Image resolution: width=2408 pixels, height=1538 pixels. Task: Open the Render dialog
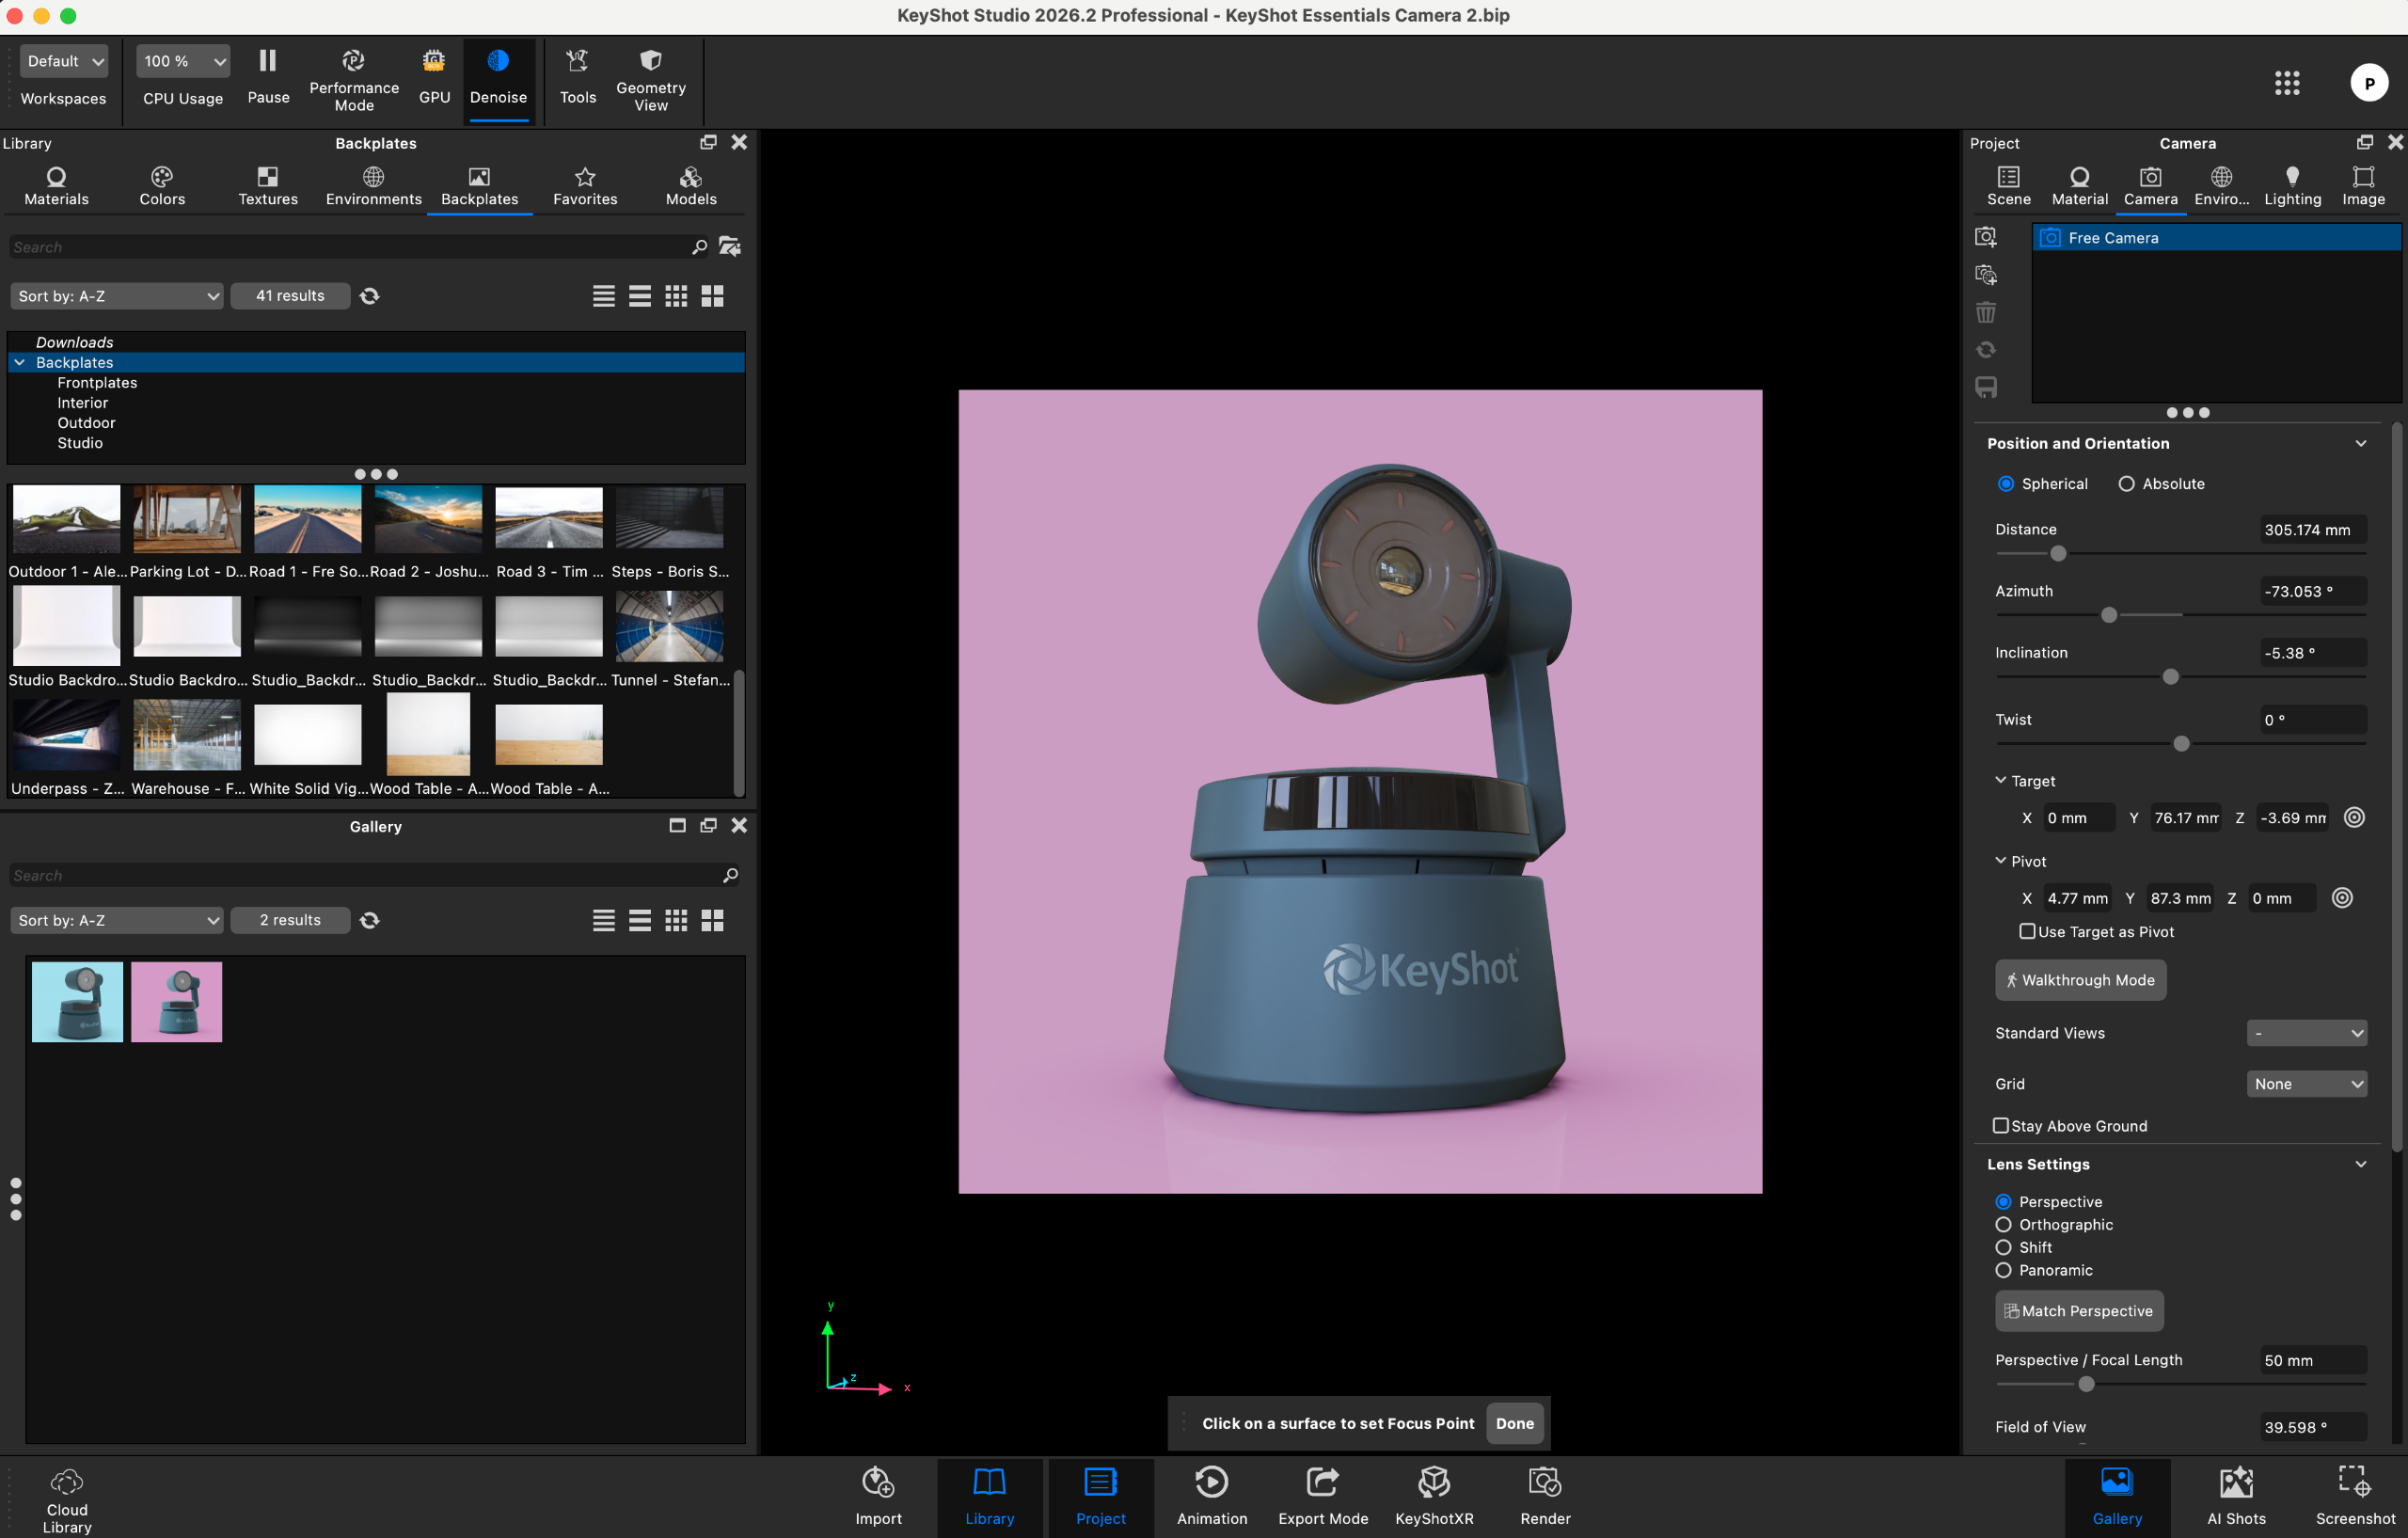tap(1544, 1497)
